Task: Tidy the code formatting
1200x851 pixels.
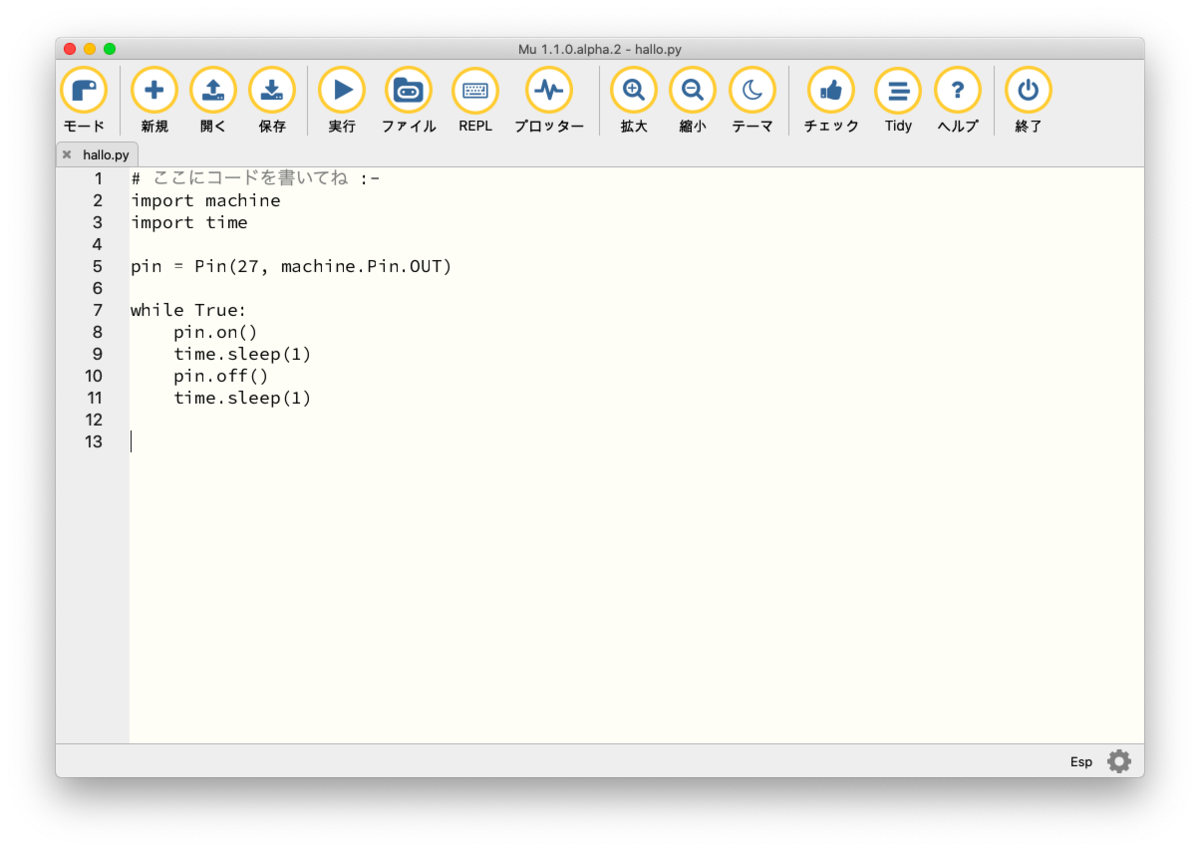Action: [898, 101]
